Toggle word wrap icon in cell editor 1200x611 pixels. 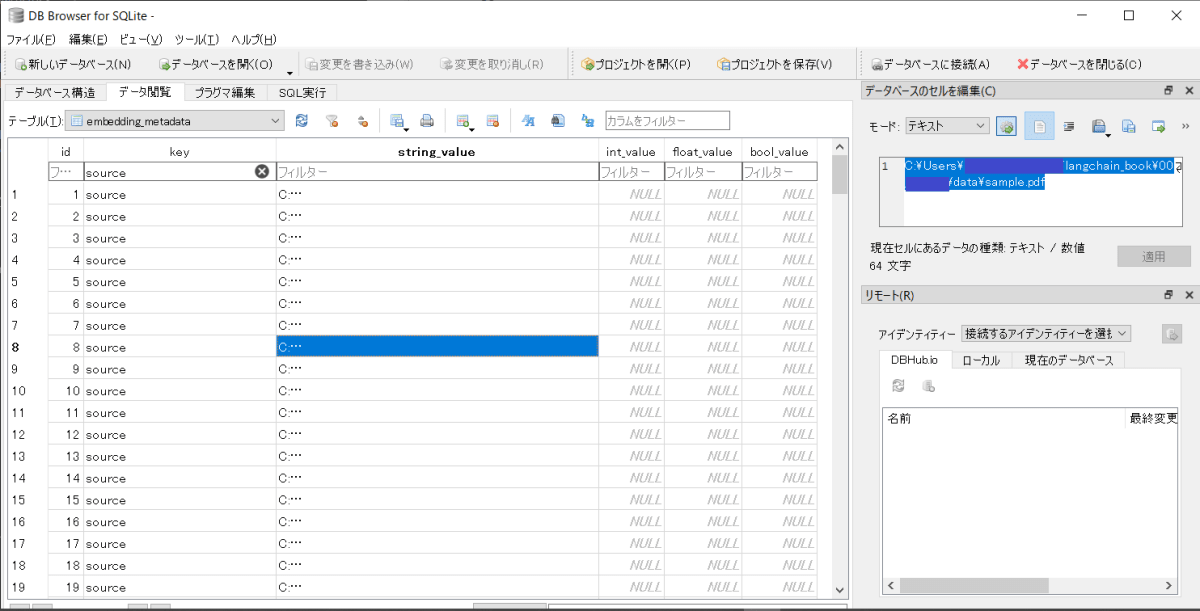[1039, 126]
